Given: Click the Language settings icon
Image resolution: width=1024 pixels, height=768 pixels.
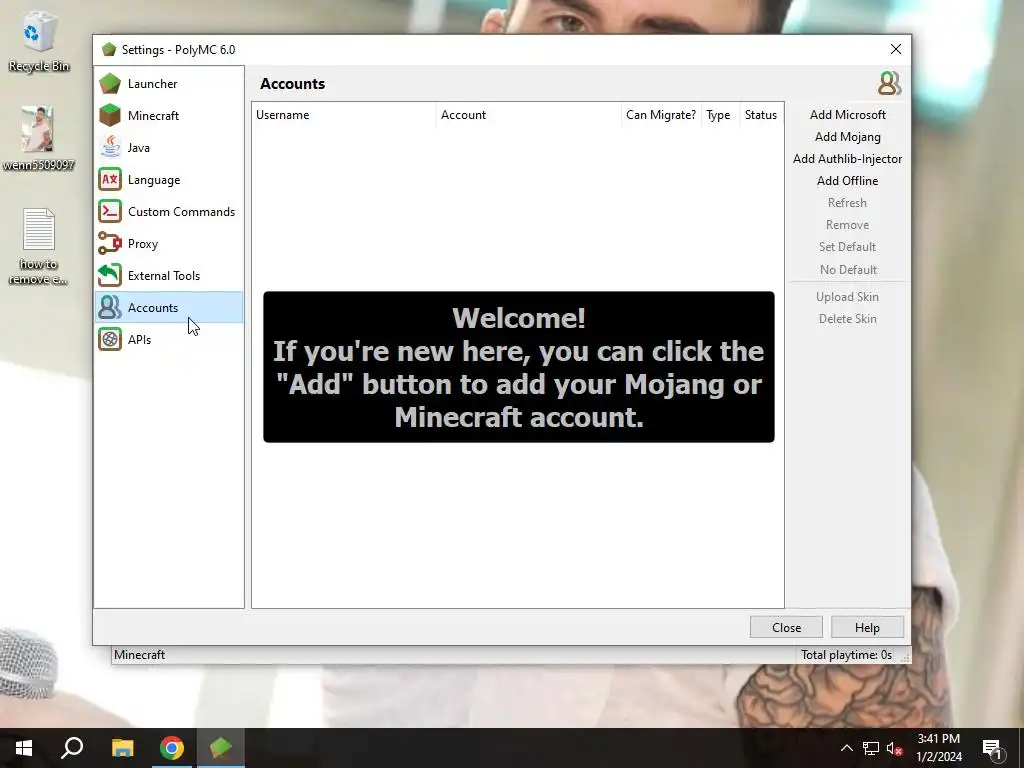Looking at the screenshot, I should tap(110, 180).
